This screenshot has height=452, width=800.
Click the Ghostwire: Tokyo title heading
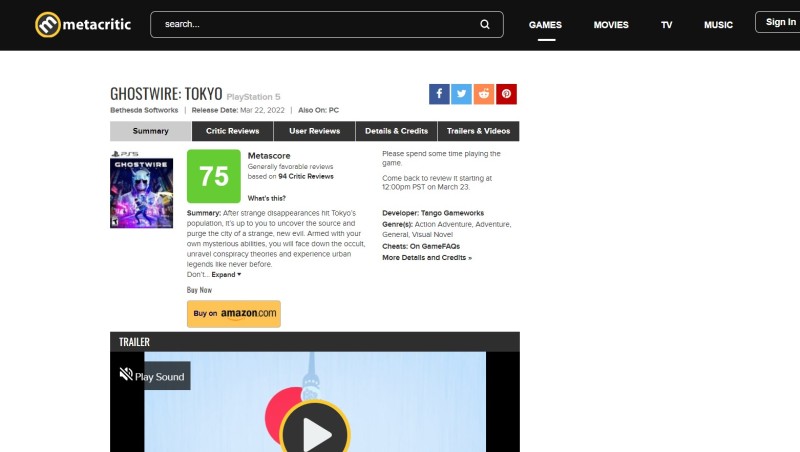tap(166, 94)
